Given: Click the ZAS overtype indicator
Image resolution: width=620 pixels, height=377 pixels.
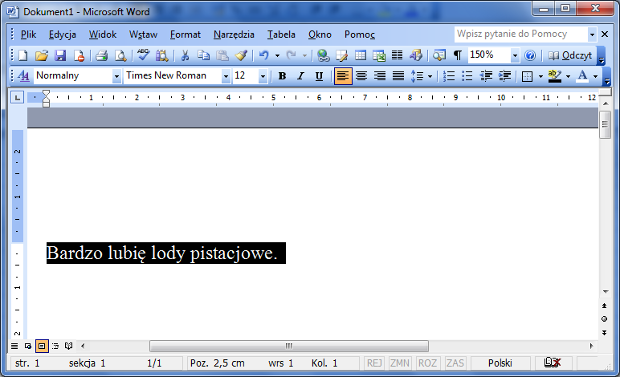Looking at the screenshot, I should tap(455, 363).
